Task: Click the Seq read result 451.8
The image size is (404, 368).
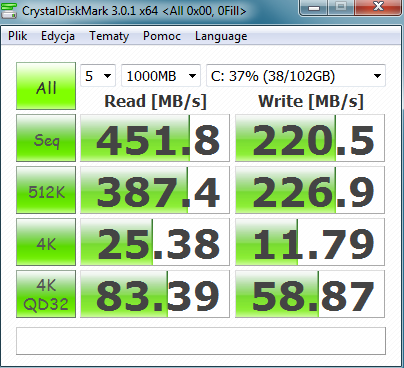Action: pyautogui.click(x=155, y=138)
